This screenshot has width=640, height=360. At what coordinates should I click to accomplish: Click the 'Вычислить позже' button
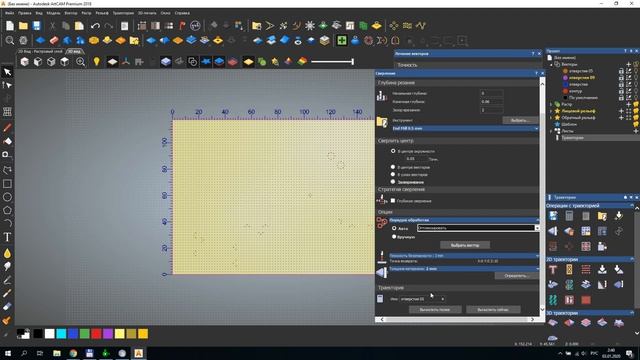(435, 310)
